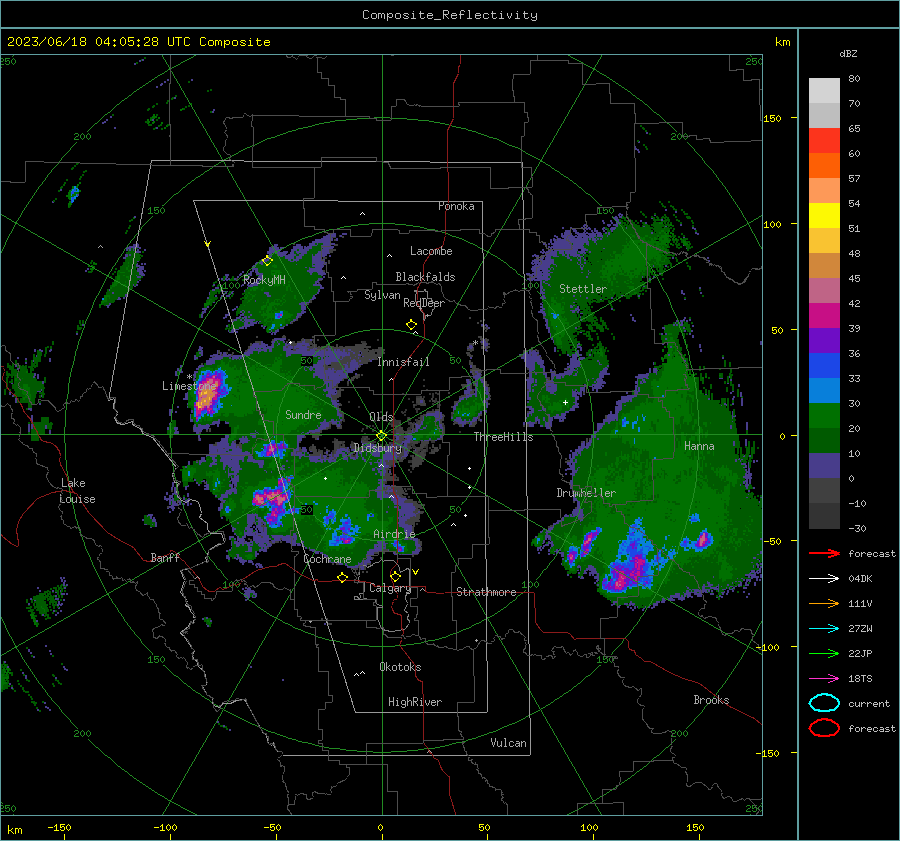Click the Drumheller city label

[586, 493]
